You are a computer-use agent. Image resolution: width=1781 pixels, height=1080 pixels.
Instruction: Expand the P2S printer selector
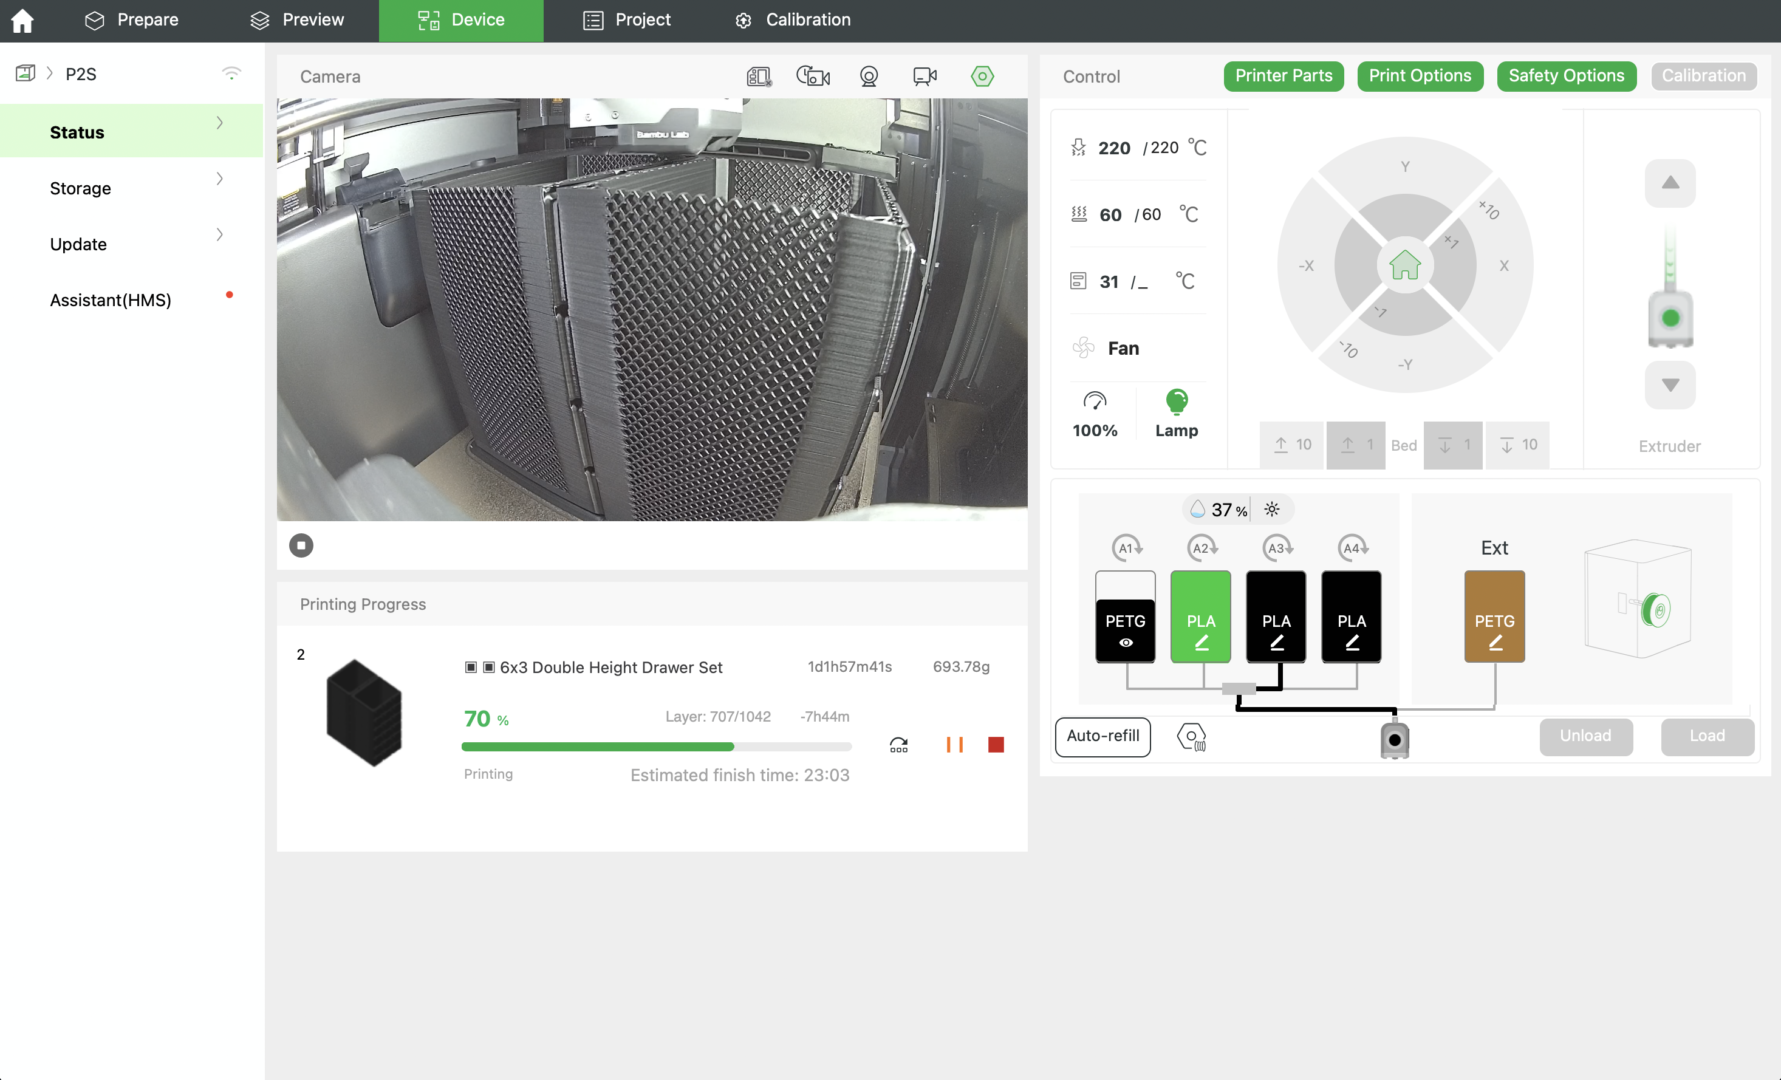[x=80, y=74]
